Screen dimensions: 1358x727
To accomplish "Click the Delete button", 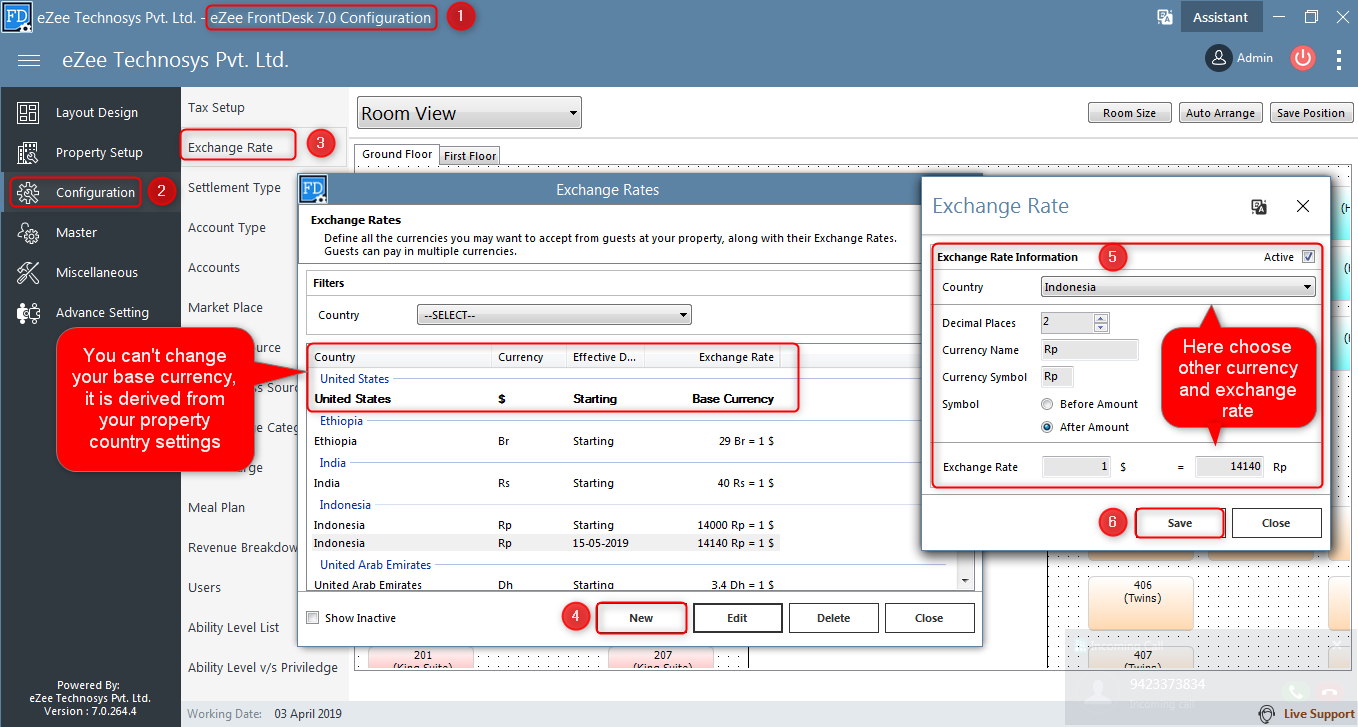I will [833, 618].
